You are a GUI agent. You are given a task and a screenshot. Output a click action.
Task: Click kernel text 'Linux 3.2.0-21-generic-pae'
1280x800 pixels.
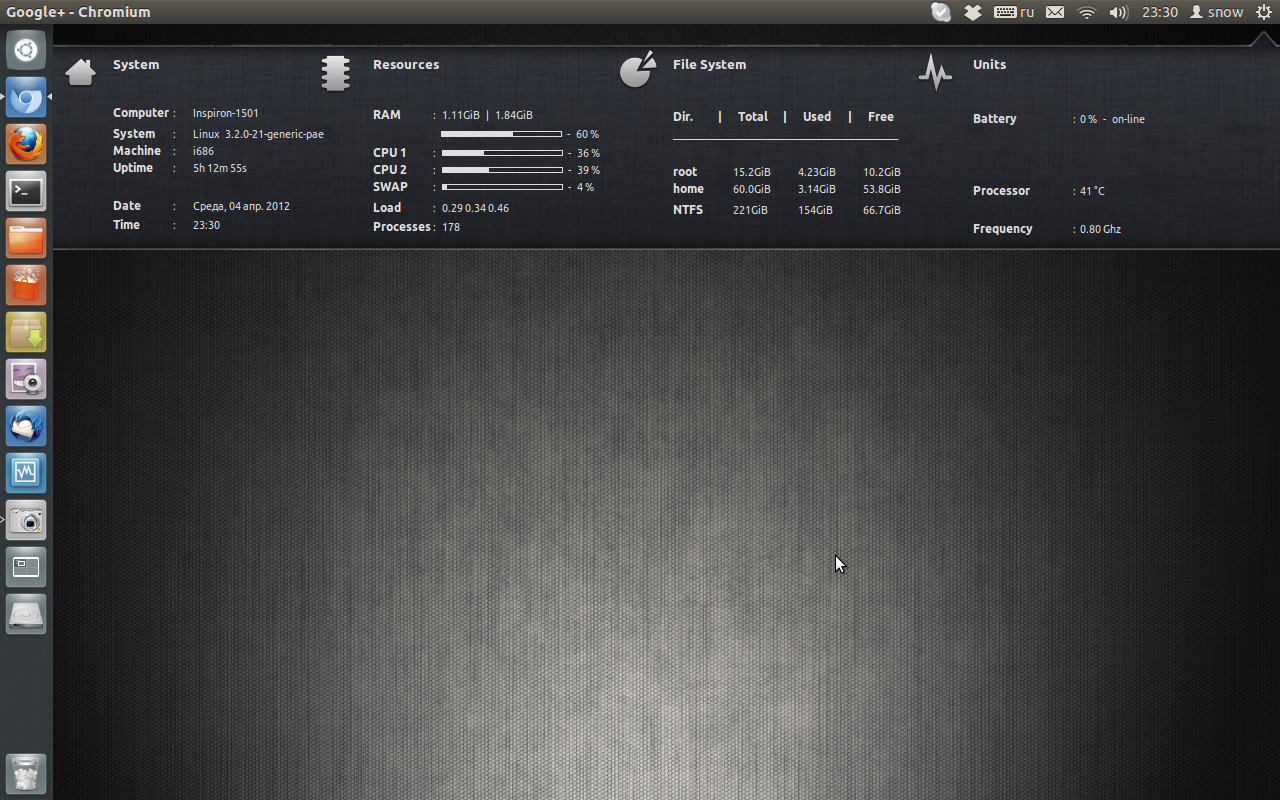coord(258,134)
